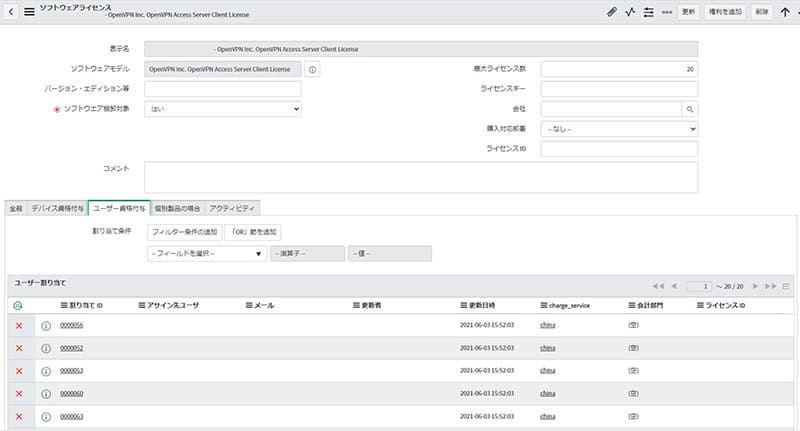This screenshot has width=800, height=431.
Task: Switch to the 個別製品の場合 tab
Action: point(178,209)
